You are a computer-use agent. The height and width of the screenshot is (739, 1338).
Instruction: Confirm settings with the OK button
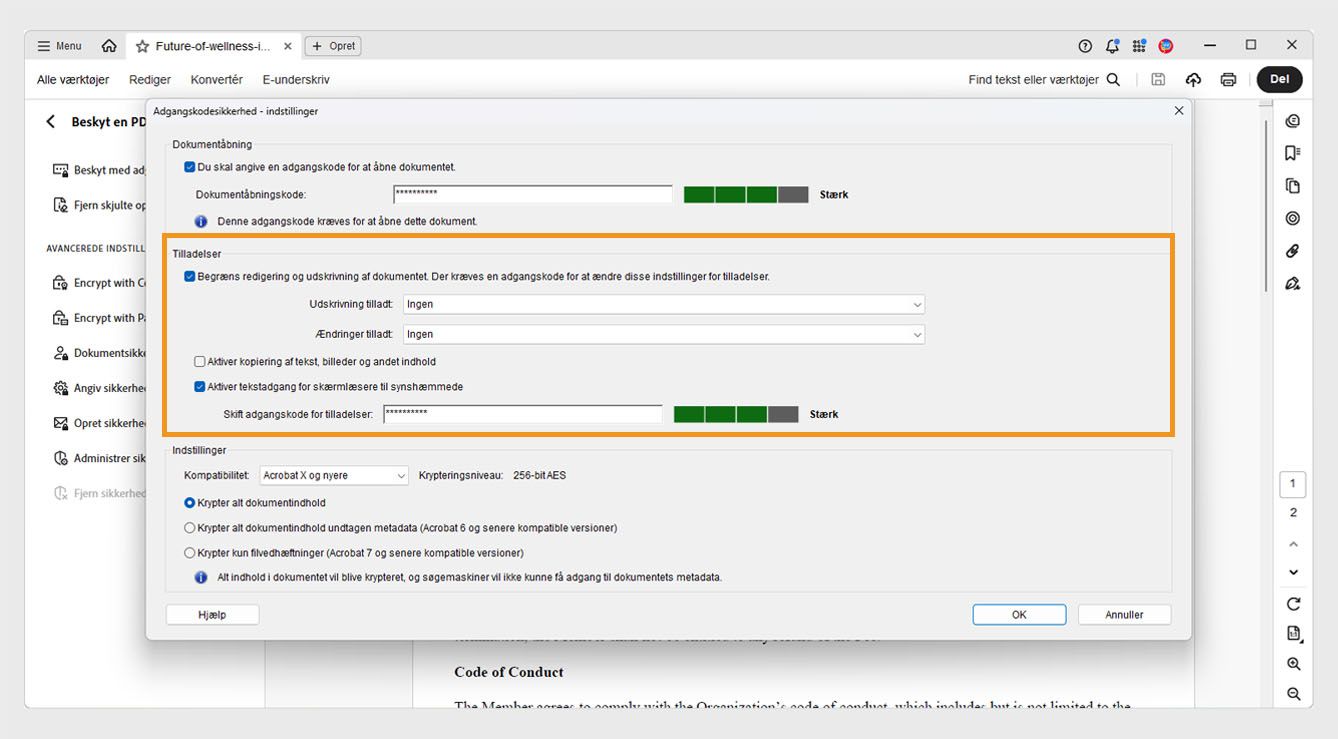(x=1019, y=614)
